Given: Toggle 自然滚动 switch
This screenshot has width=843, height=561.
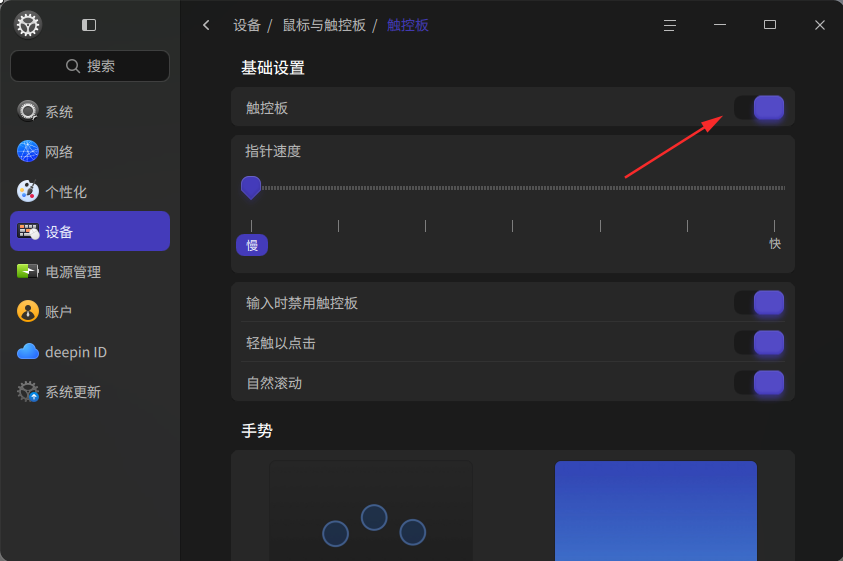Looking at the screenshot, I should coord(759,383).
